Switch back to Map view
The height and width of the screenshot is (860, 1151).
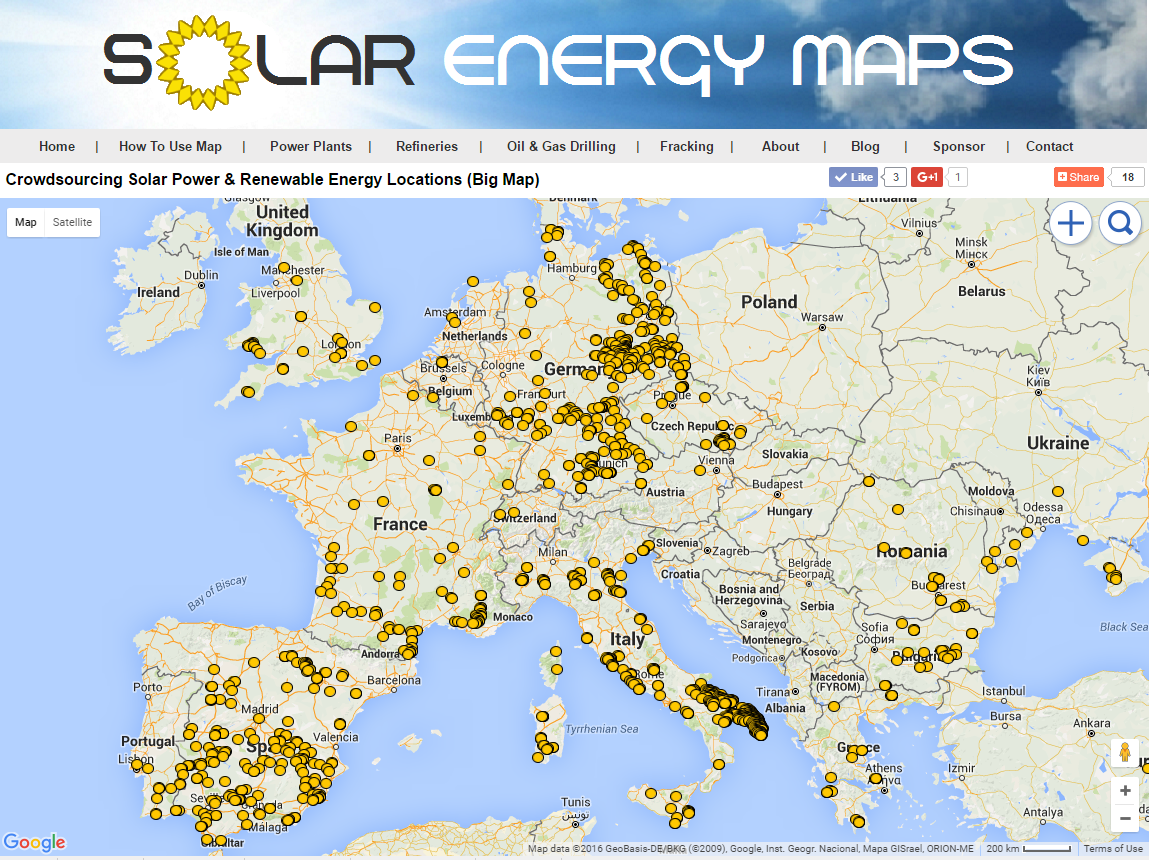(25, 222)
